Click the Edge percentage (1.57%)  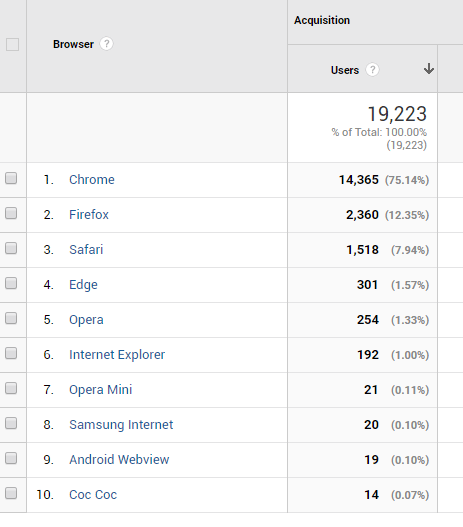410,285
